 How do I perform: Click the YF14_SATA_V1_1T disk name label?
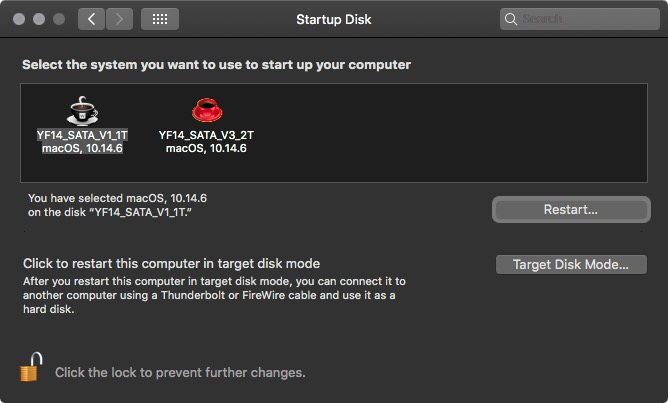pos(83,134)
